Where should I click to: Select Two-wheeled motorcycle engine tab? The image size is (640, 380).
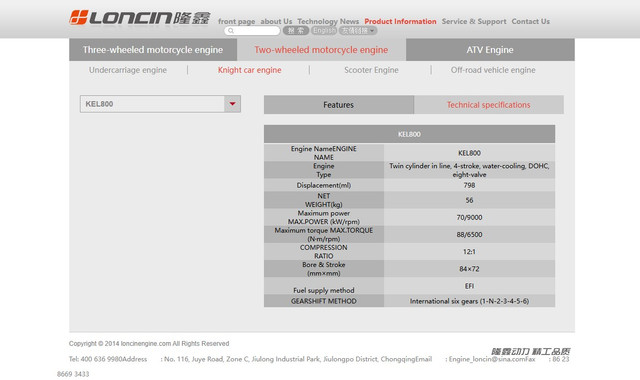321,50
